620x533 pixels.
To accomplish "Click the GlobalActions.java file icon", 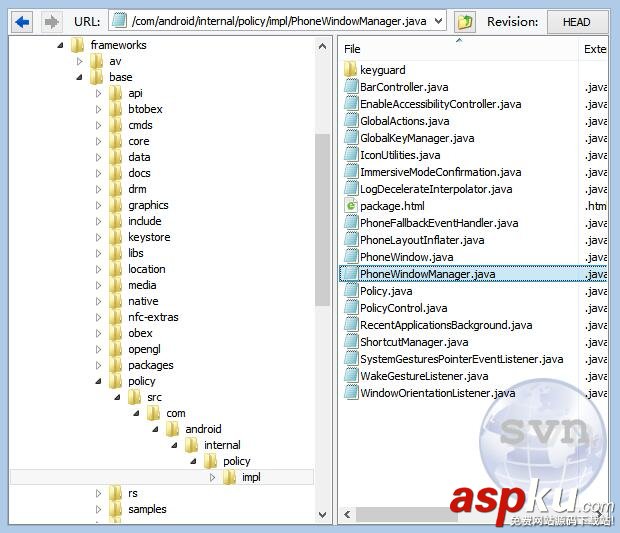I will click(x=351, y=121).
